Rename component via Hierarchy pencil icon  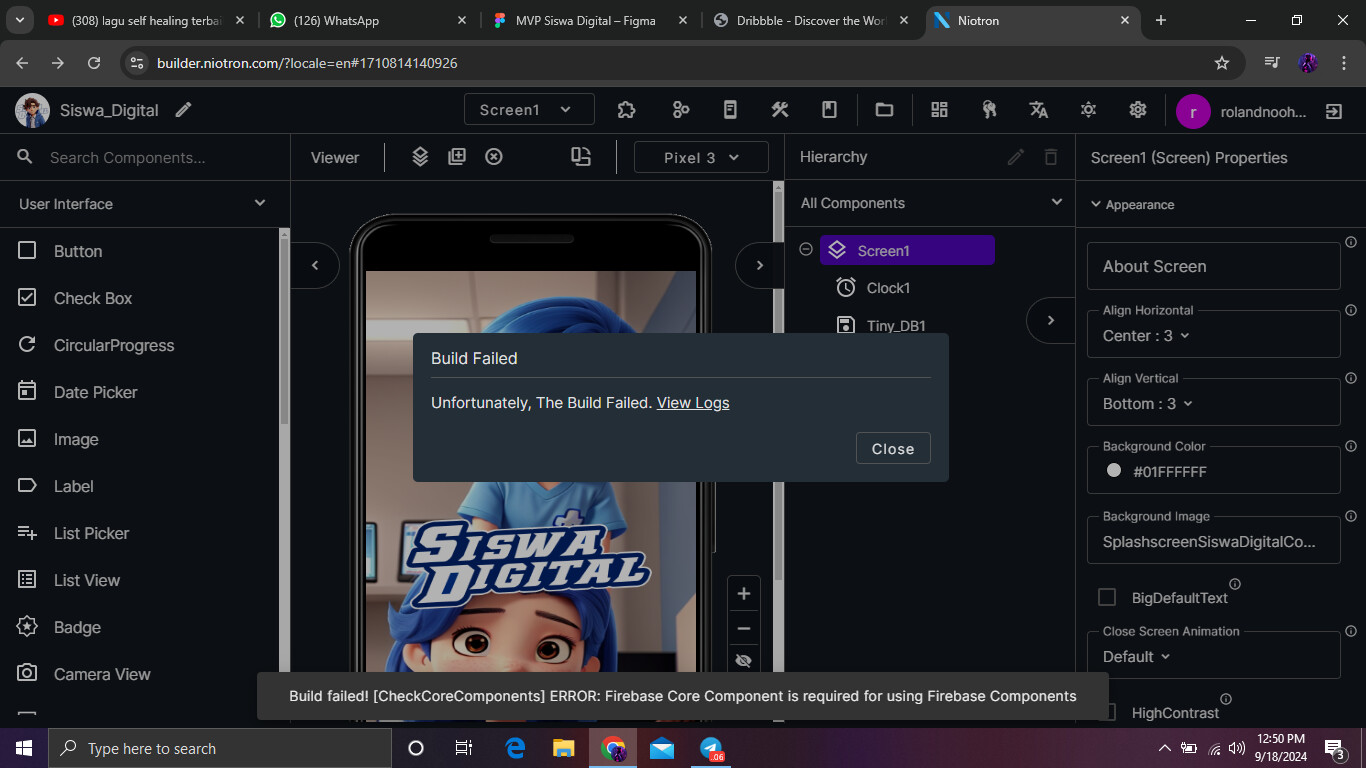1016,157
